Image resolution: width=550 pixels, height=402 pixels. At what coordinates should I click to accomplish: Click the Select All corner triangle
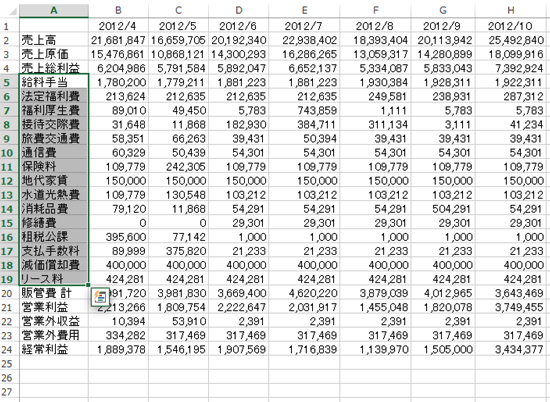[x=13, y=11]
